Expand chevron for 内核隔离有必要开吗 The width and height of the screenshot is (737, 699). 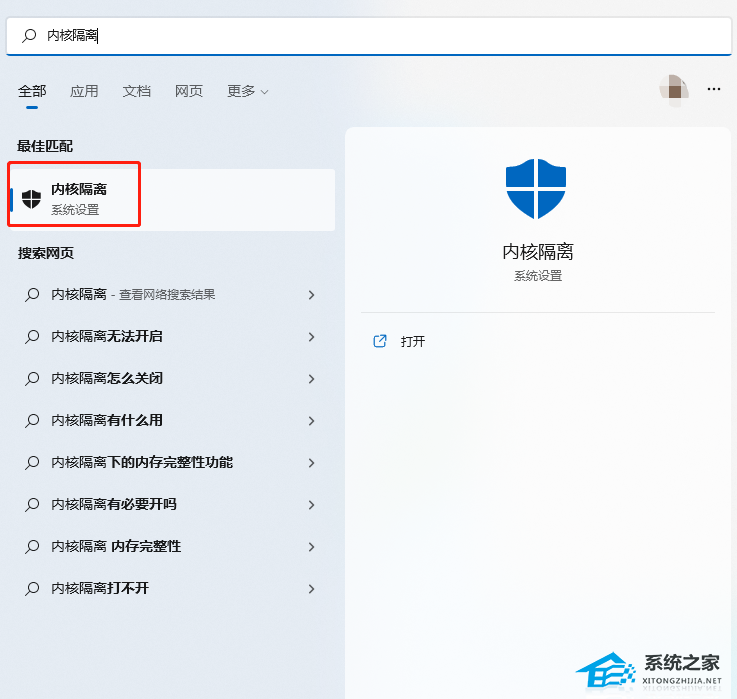[312, 505]
